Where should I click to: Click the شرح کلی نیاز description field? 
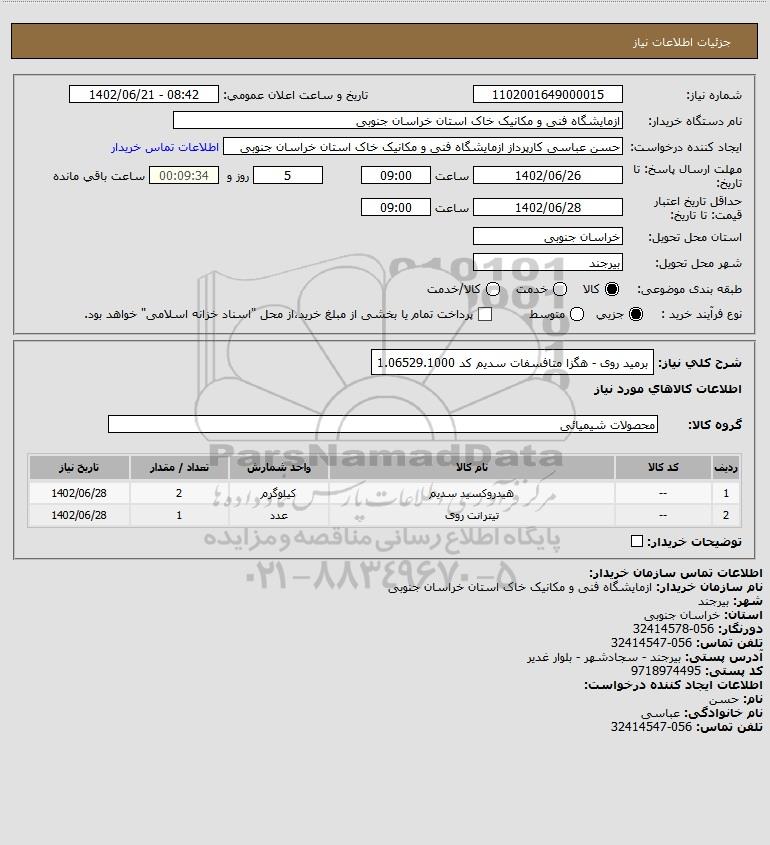click(512, 362)
